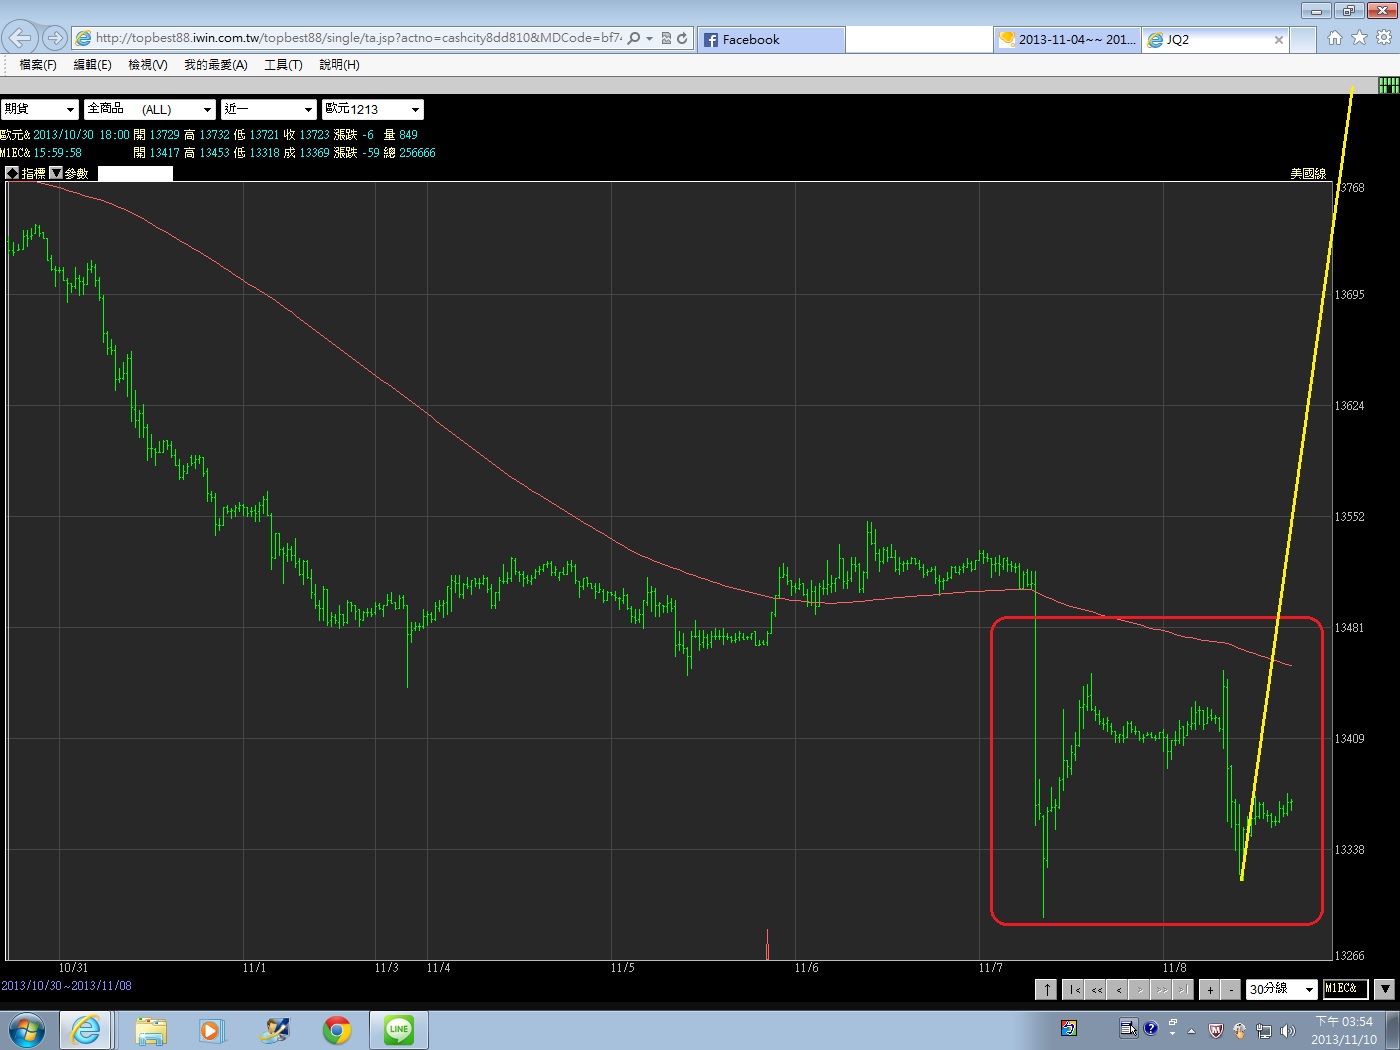Click the 指標 indicator diamond icon
Image resolution: width=1400 pixels, height=1050 pixels.
(x=12, y=173)
